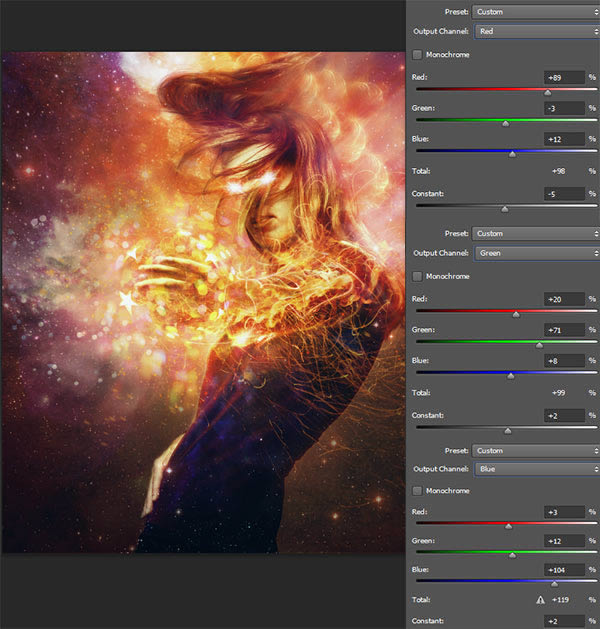Viewport: 600px width, 629px height.
Task: Click the Constant slider handle in Green output panel
Action: (x=508, y=431)
